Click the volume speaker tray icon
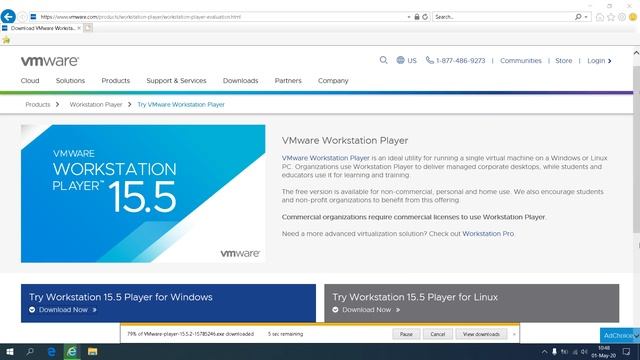The width and height of the screenshot is (640, 360). 584,351
